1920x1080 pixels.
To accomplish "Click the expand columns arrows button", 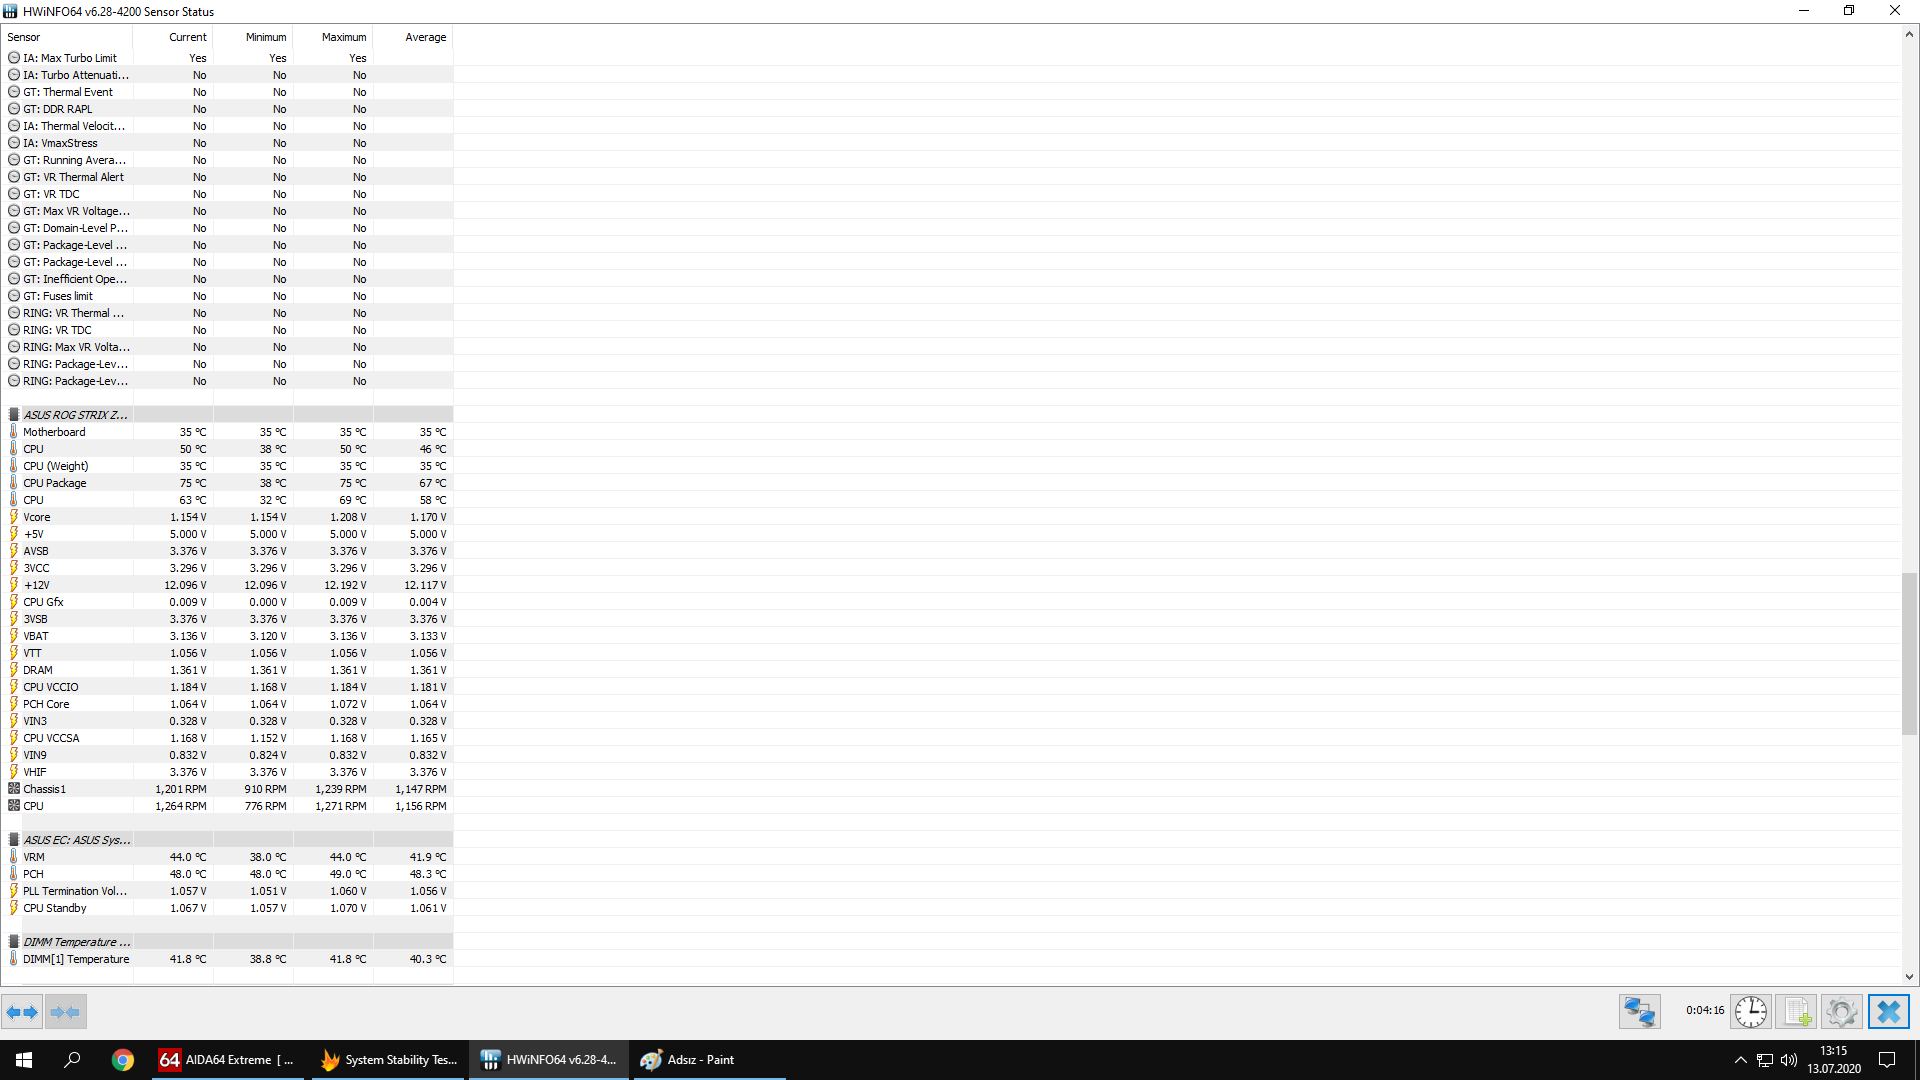I will click(x=22, y=1012).
